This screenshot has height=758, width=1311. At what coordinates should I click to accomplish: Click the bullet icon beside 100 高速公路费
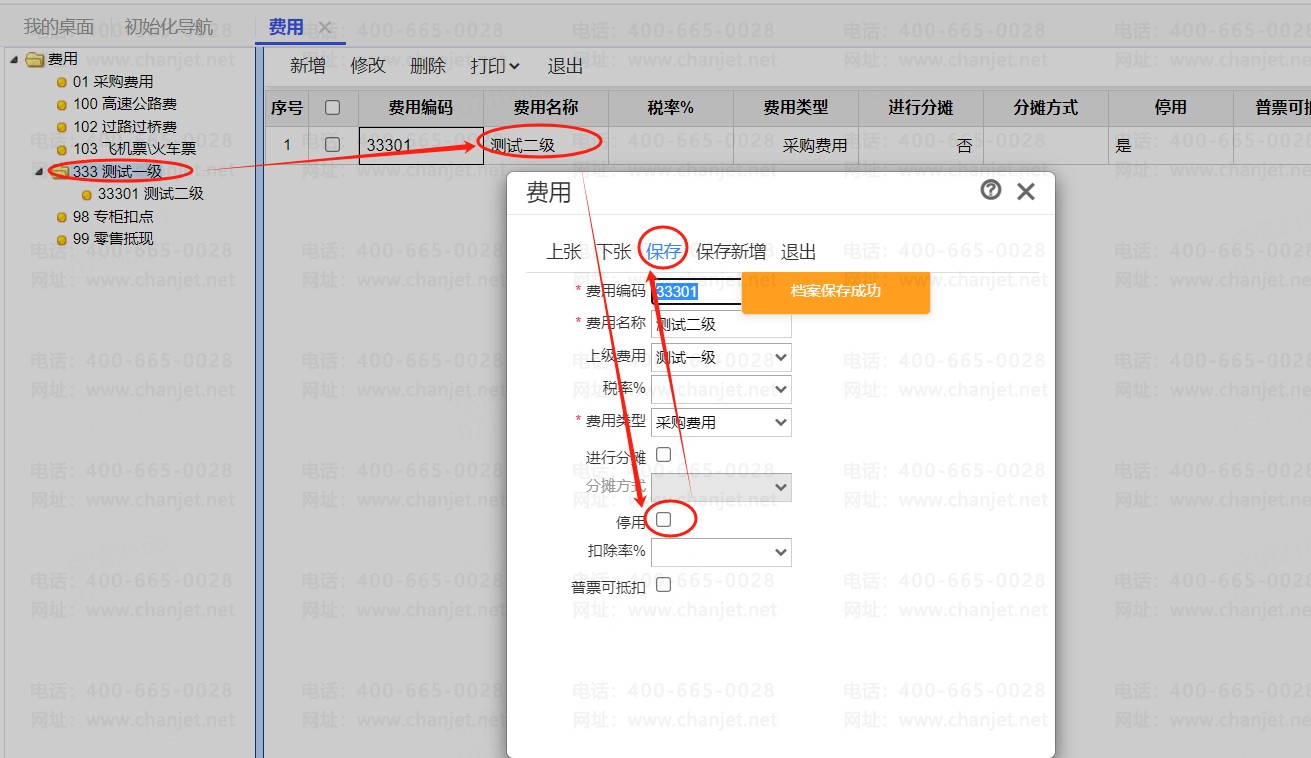pos(62,104)
